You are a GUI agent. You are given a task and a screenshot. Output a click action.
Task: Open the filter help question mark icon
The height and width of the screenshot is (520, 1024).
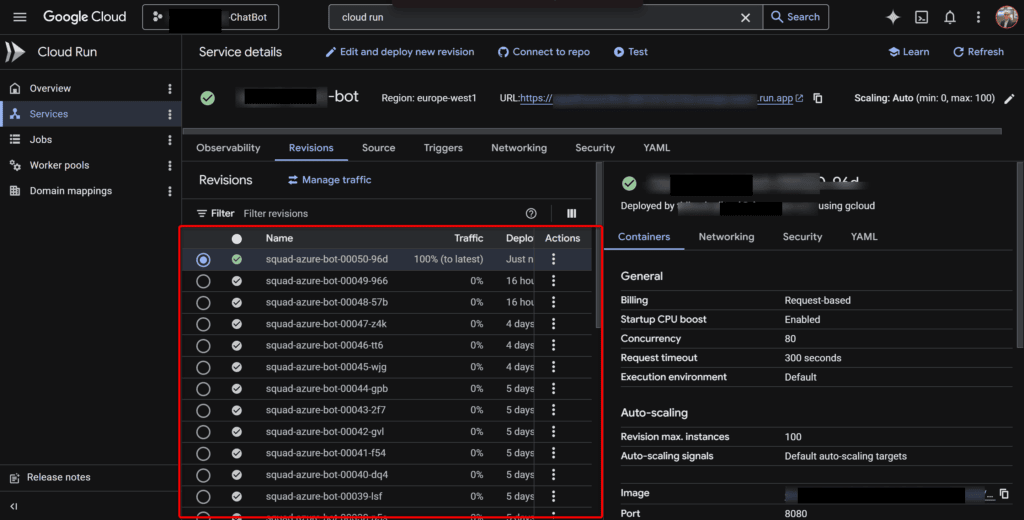tap(531, 214)
